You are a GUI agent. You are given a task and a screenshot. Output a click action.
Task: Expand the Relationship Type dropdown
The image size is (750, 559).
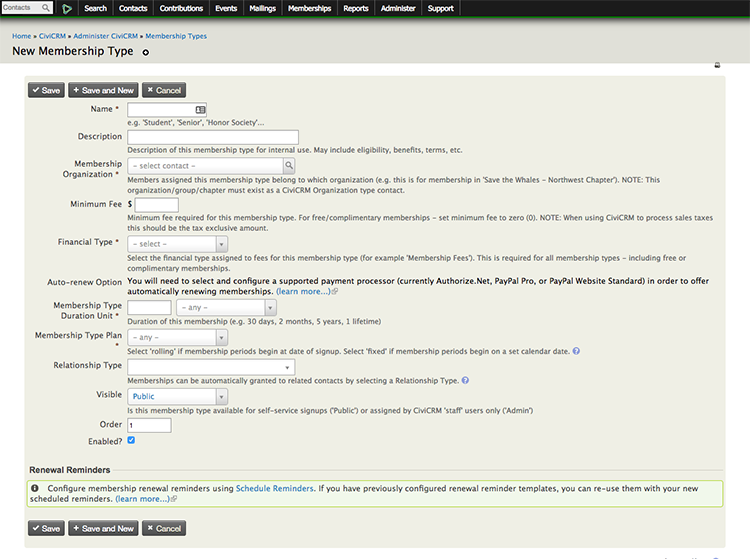point(211,367)
